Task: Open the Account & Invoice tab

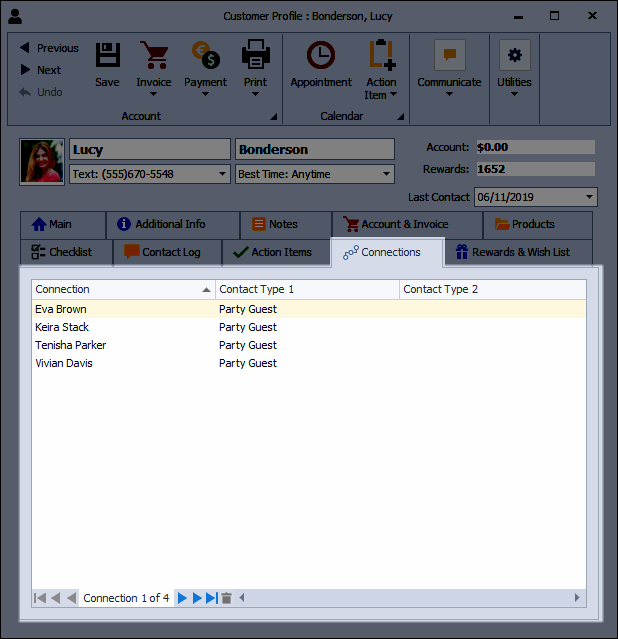Action: (x=408, y=225)
